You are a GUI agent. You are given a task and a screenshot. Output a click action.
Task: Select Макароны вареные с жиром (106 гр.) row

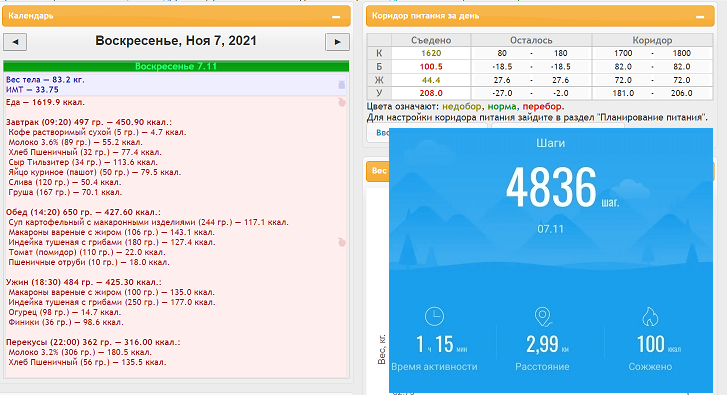click(111, 232)
